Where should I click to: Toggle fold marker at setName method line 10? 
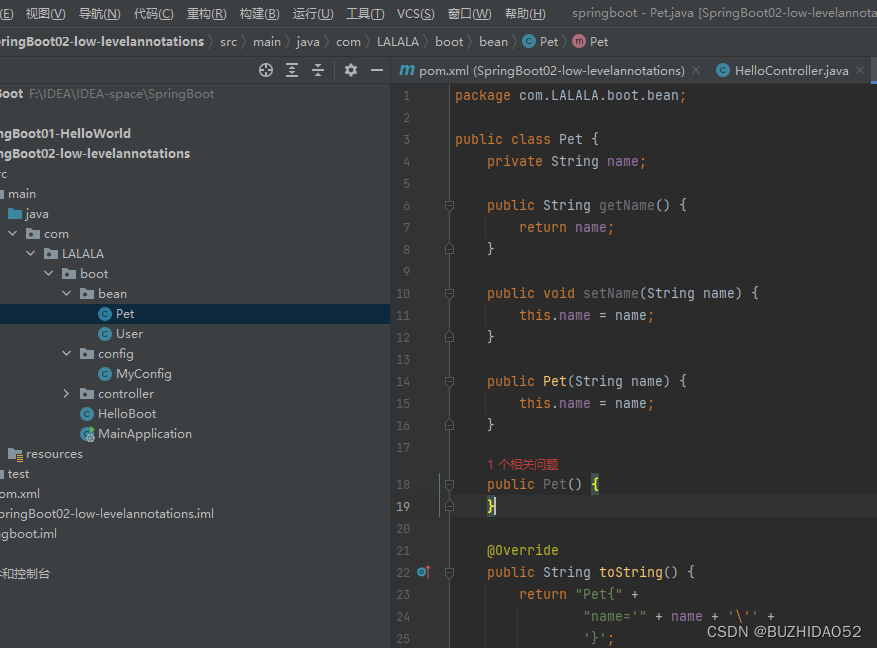[x=449, y=294]
